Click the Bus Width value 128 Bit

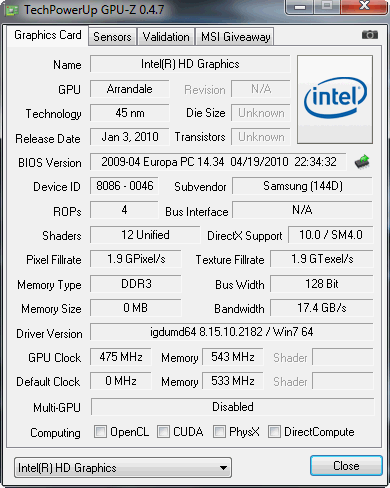[x=322, y=284]
